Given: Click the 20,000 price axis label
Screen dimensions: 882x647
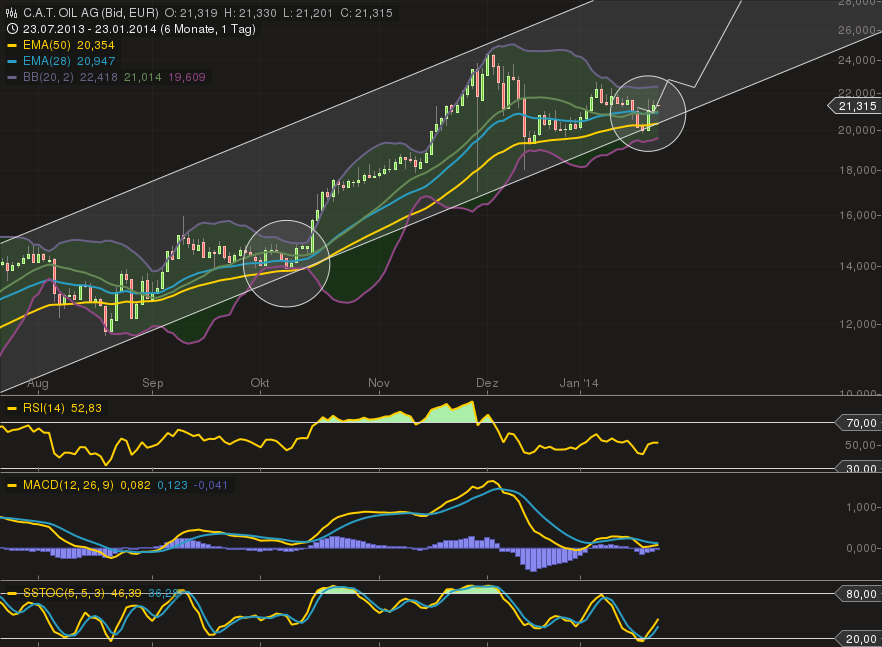Looking at the screenshot, I should [857, 130].
